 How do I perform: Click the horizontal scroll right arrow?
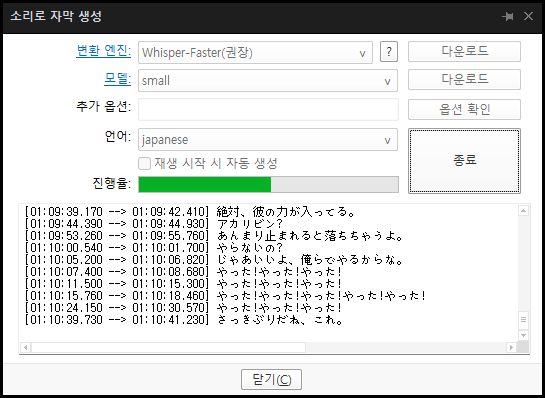(x=511, y=347)
